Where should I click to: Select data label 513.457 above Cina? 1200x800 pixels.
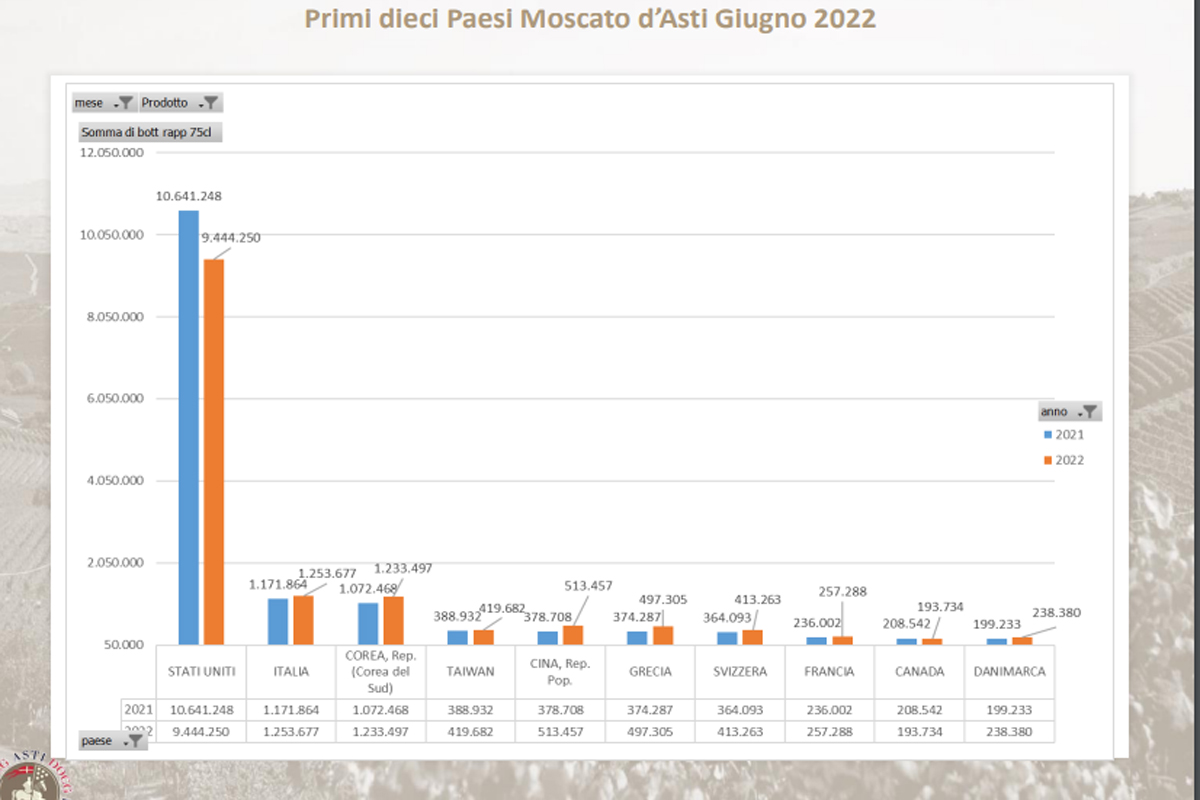[588, 586]
